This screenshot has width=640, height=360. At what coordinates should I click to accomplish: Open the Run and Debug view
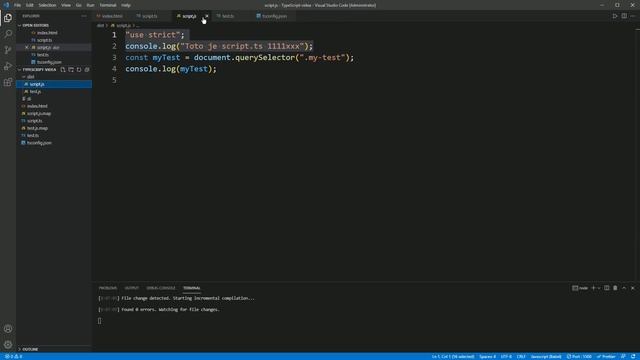coord(8,66)
